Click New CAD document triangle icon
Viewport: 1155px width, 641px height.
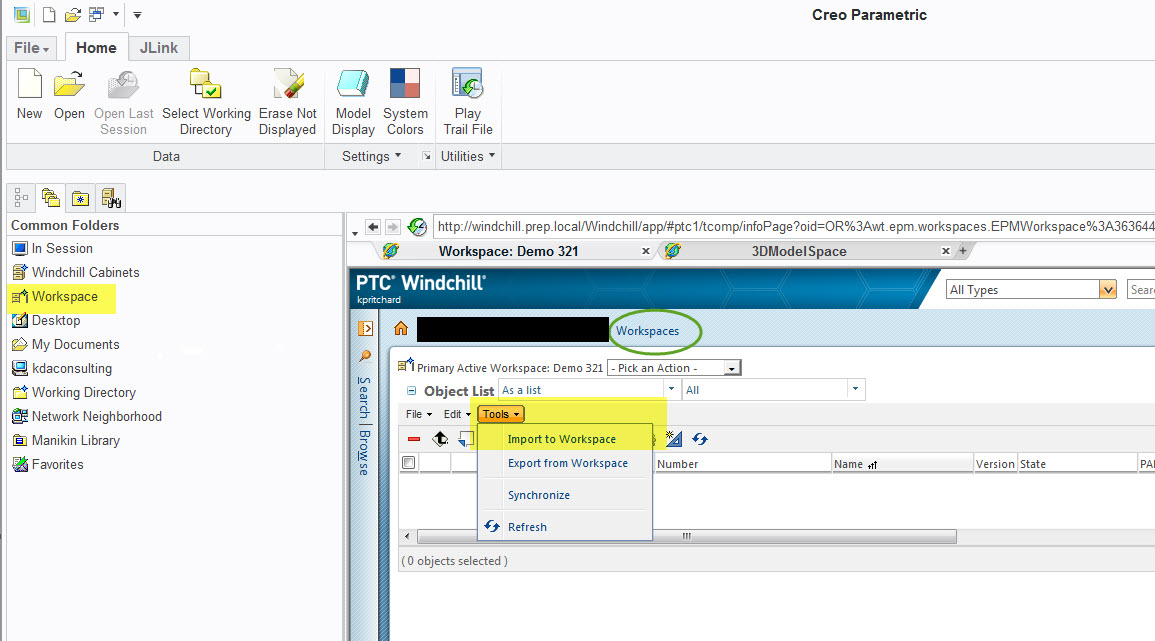pos(674,439)
